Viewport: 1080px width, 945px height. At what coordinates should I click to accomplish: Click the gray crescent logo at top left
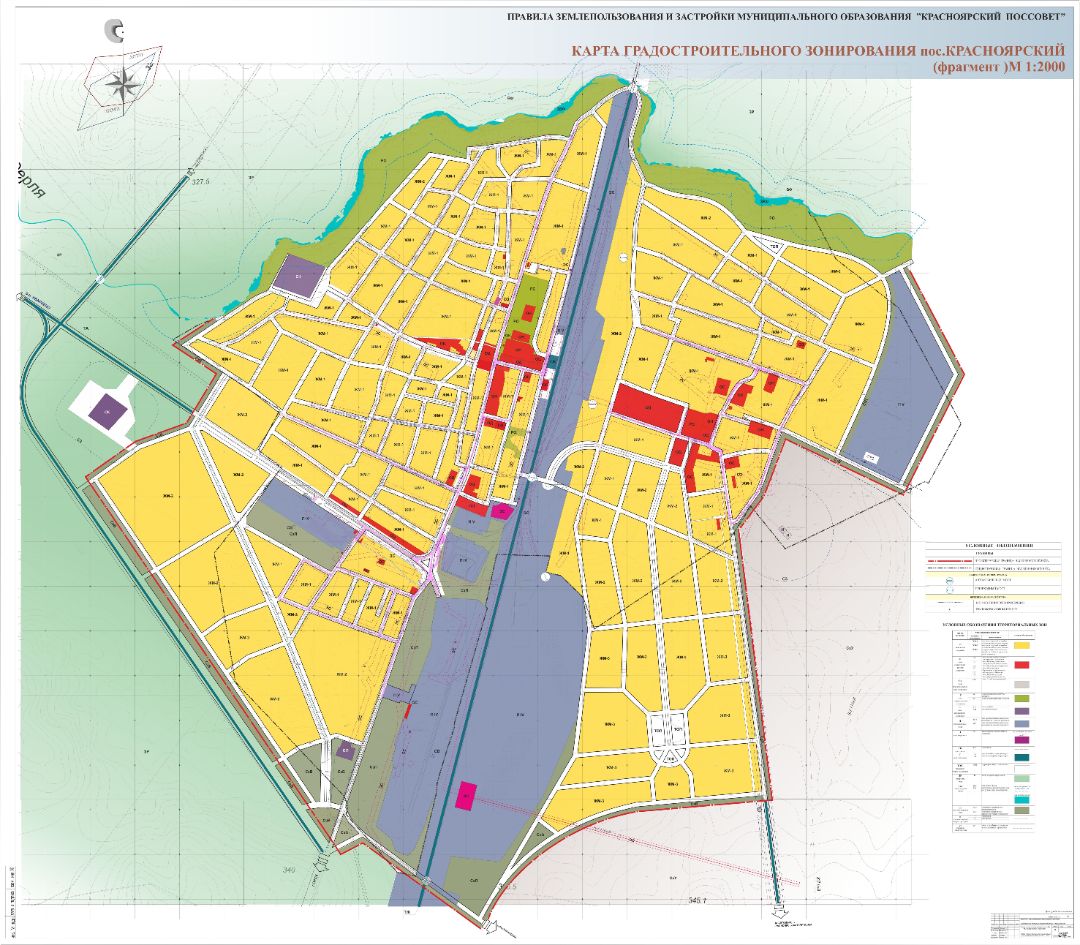[x=114, y=30]
